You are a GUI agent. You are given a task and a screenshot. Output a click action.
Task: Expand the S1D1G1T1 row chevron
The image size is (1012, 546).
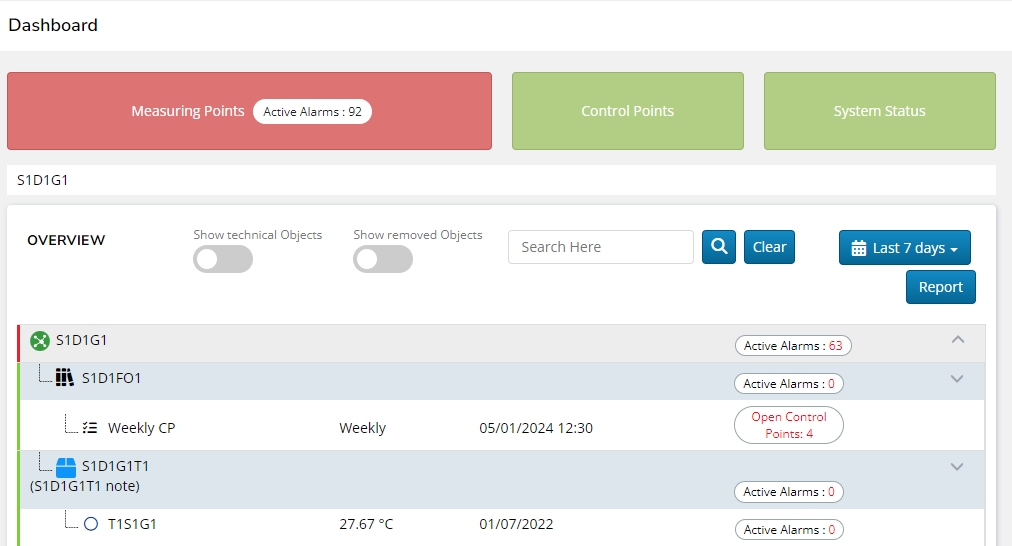coord(956,467)
